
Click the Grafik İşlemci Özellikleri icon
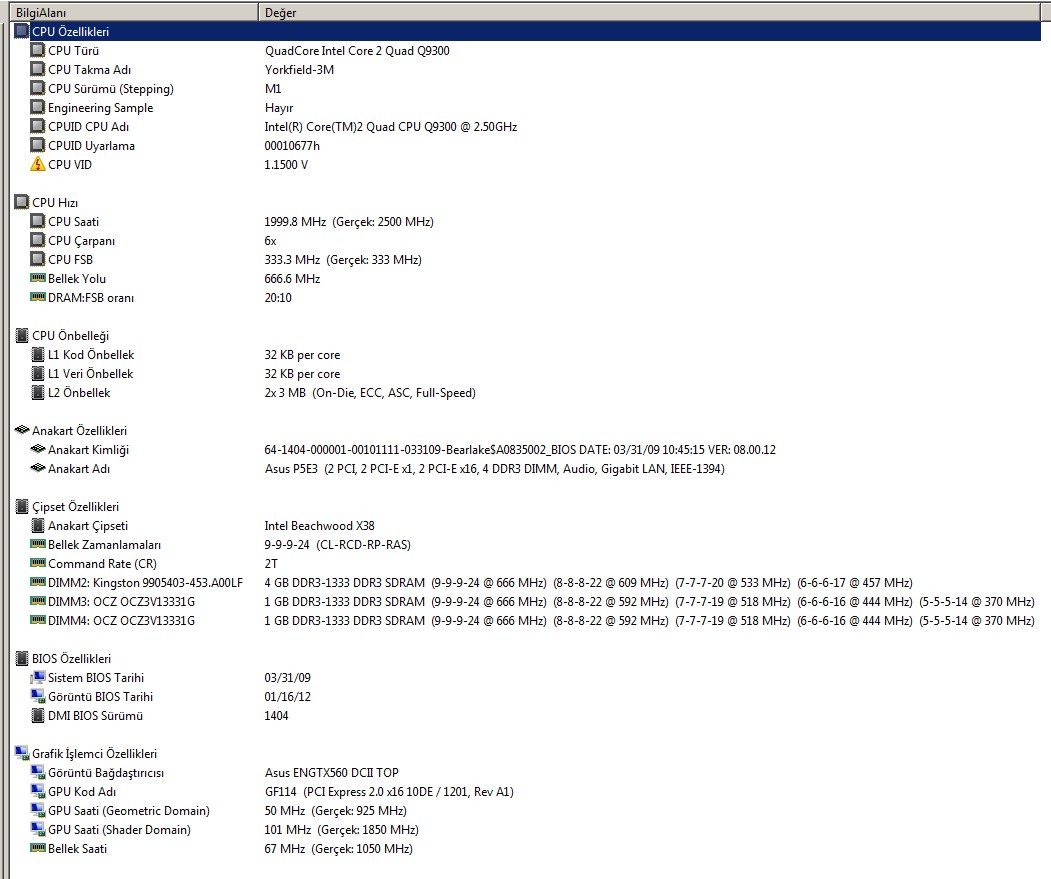(21, 753)
